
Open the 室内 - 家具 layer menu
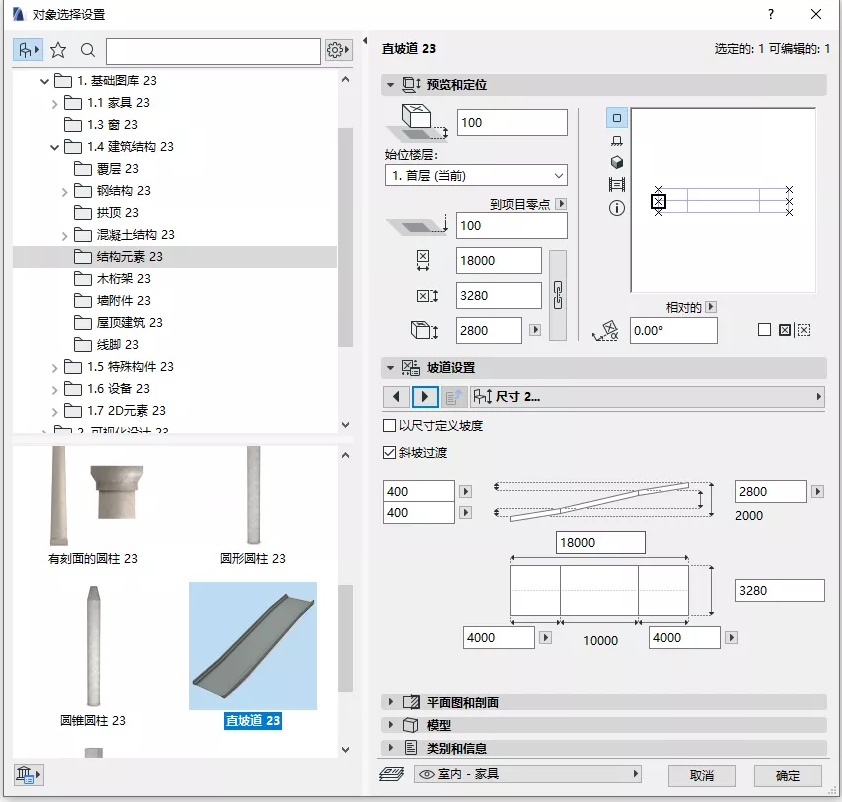[528, 774]
